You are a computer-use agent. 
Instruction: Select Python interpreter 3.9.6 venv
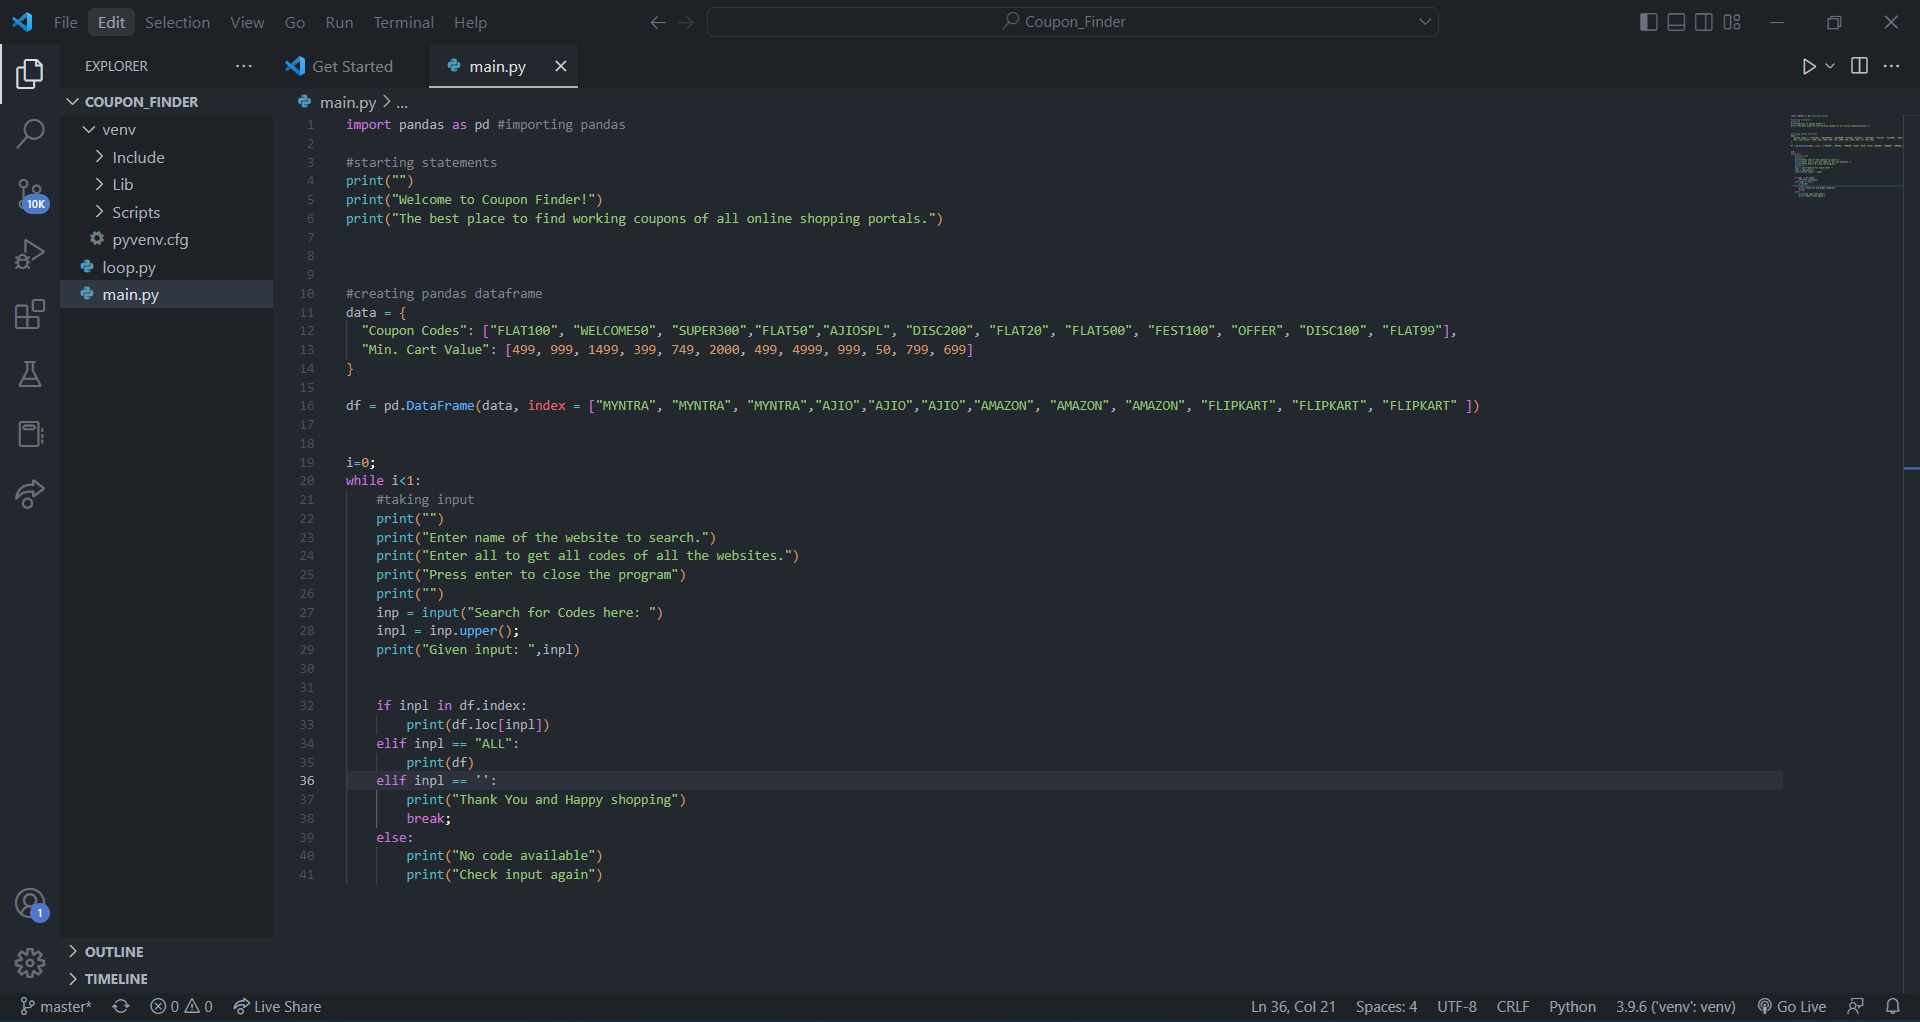[1675, 1007]
